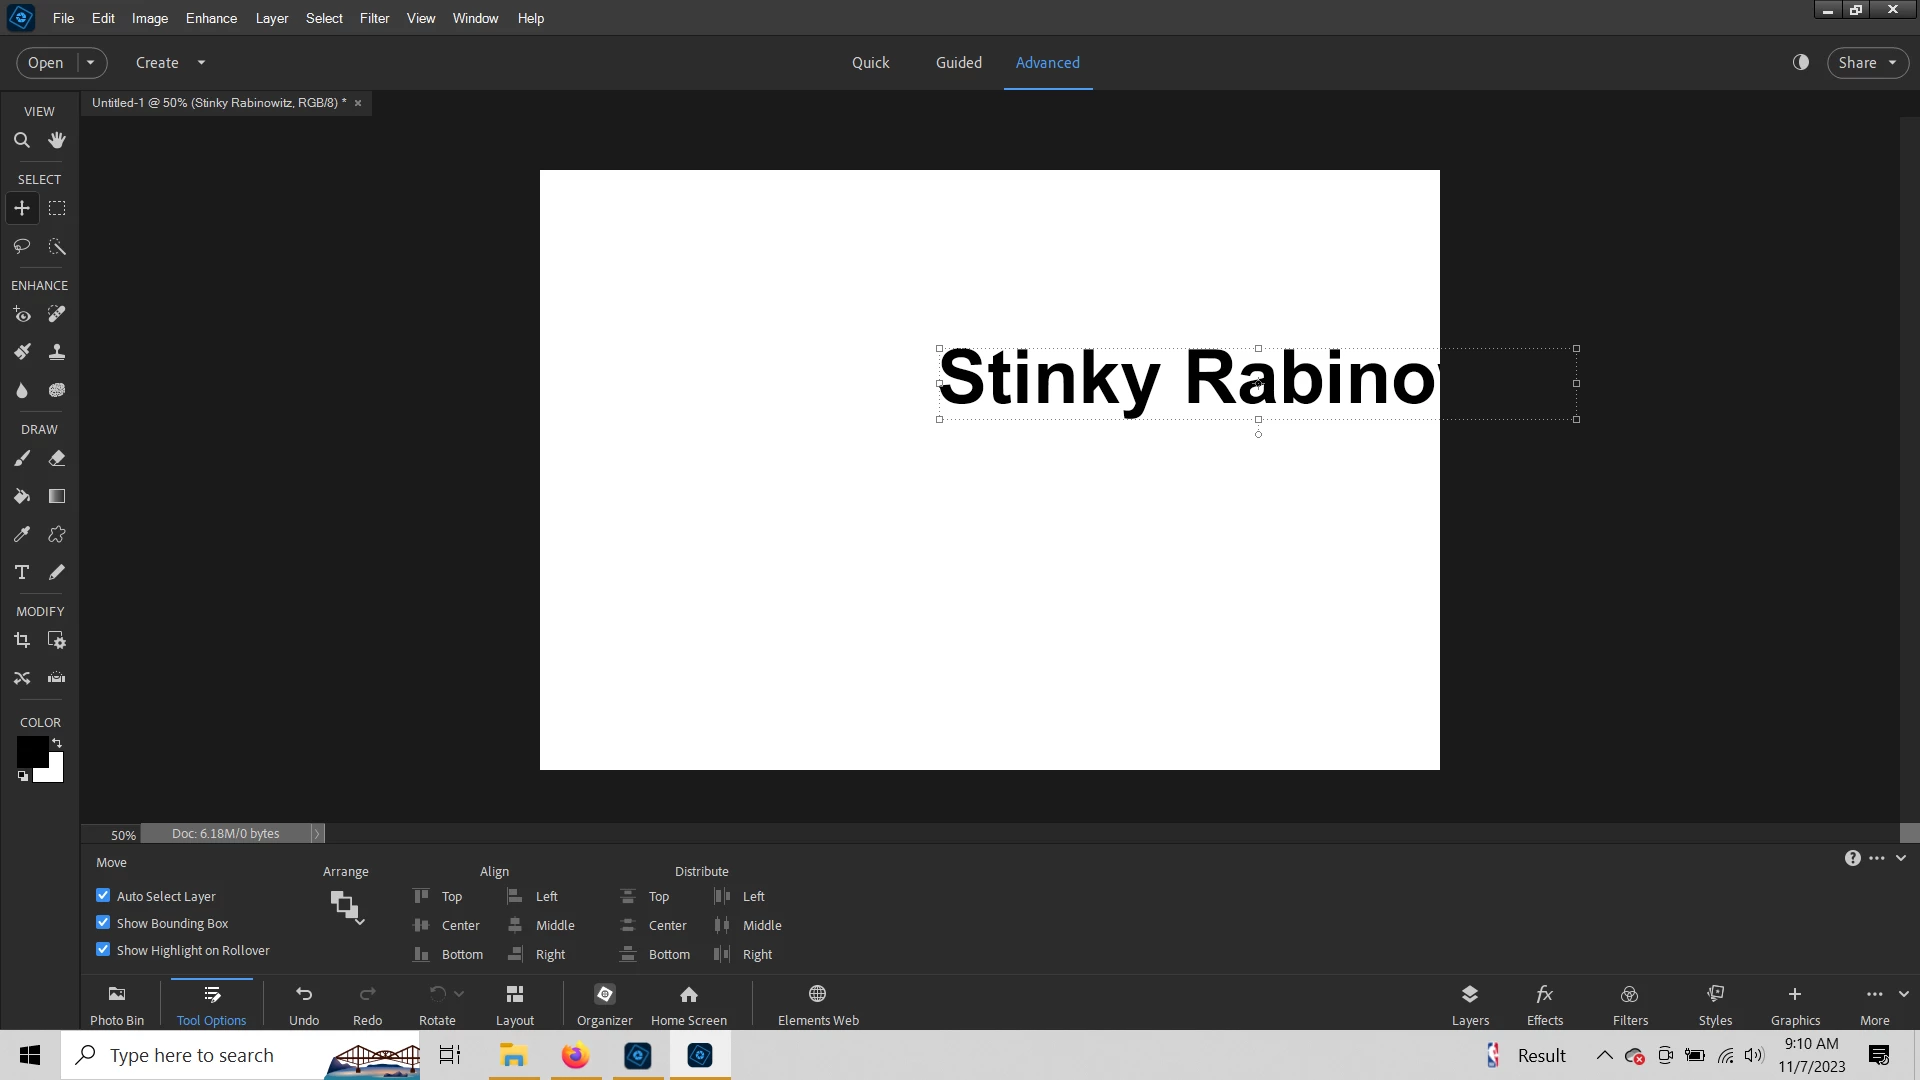Open the Enhance menu

pos(211,18)
